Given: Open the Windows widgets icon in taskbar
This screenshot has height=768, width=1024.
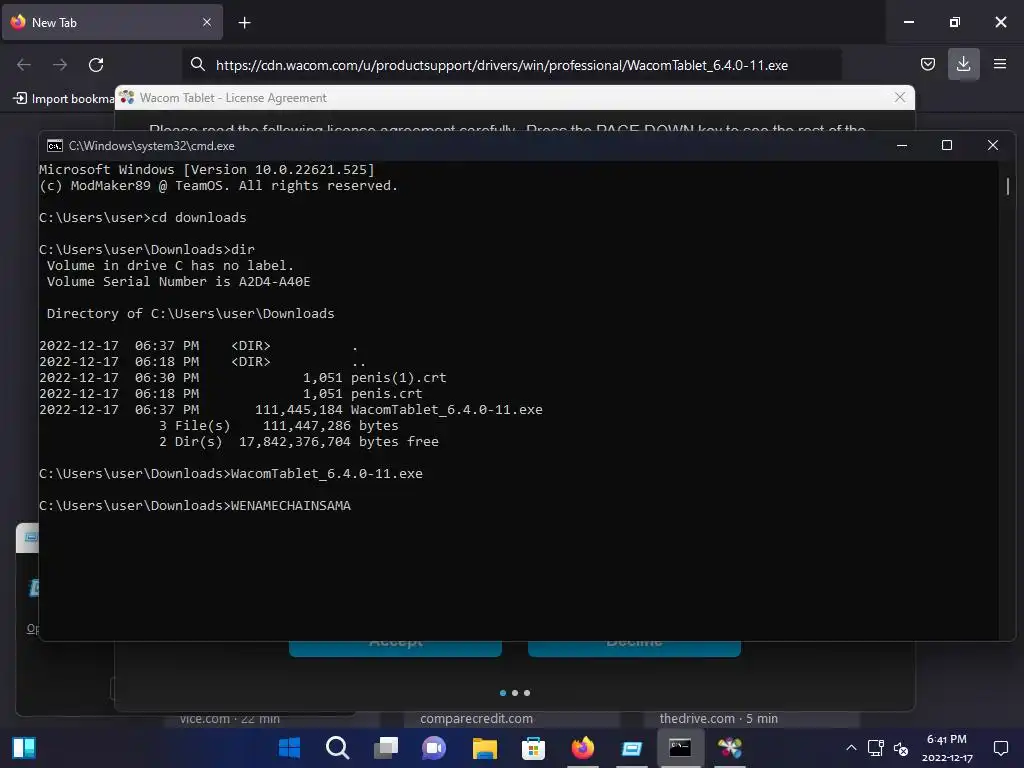Looking at the screenshot, I should point(24,748).
